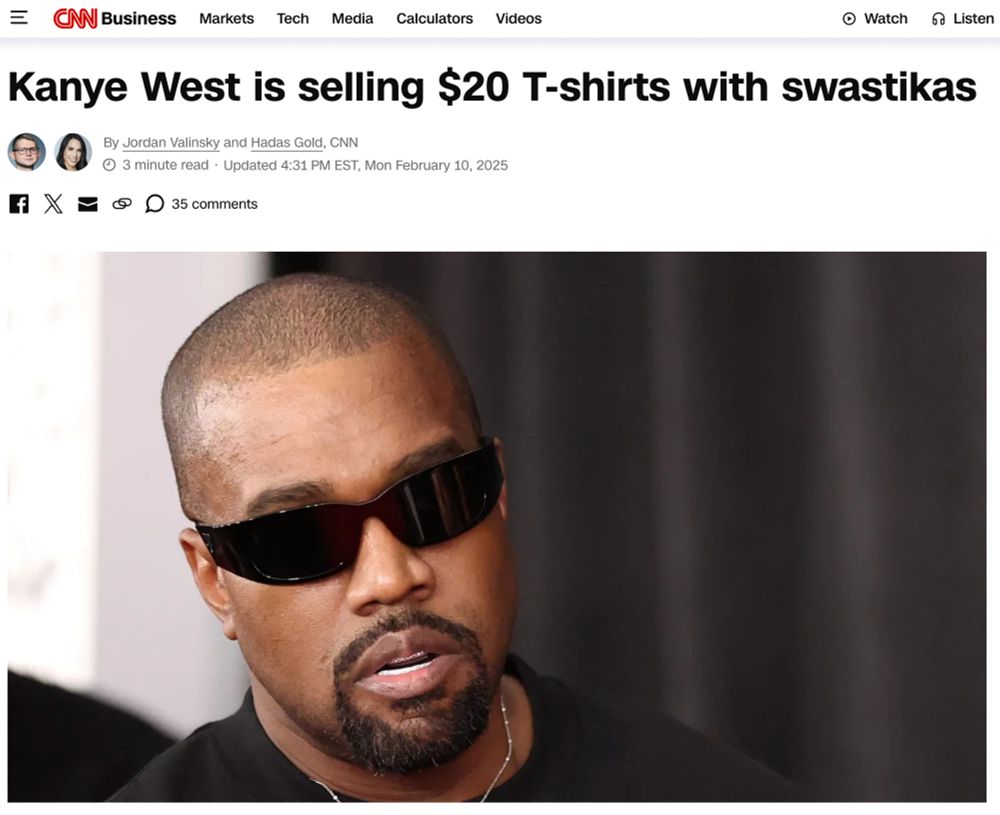Share article via email envelope icon
Screen dimensions: 1000x815
pos(87,204)
